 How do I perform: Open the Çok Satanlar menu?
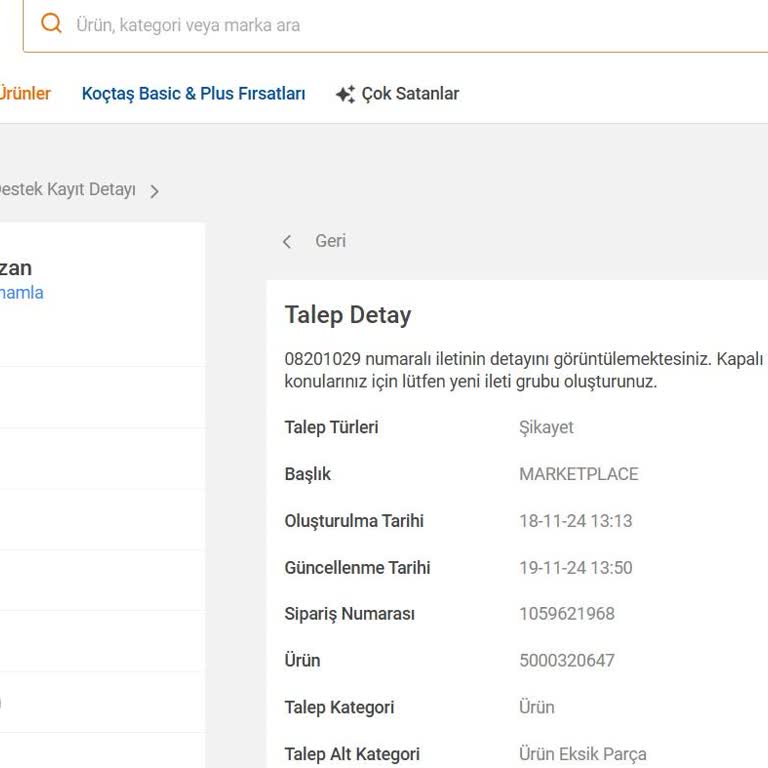point(410,94)
